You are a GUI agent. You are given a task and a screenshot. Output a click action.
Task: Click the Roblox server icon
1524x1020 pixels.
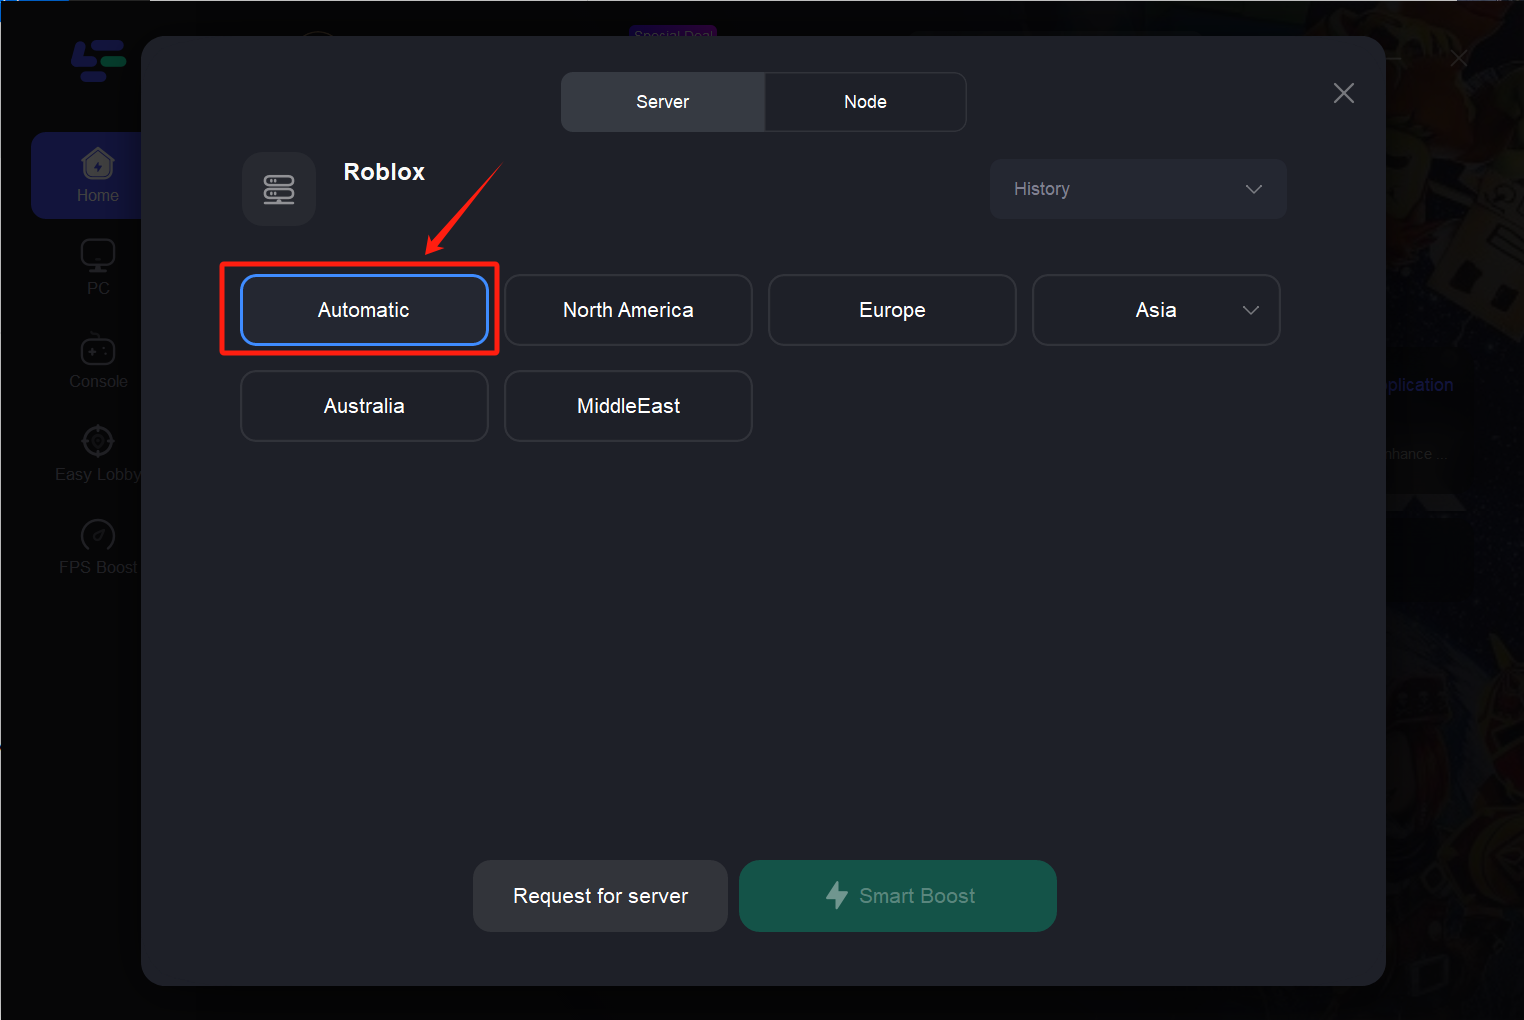tap(279, 188)
